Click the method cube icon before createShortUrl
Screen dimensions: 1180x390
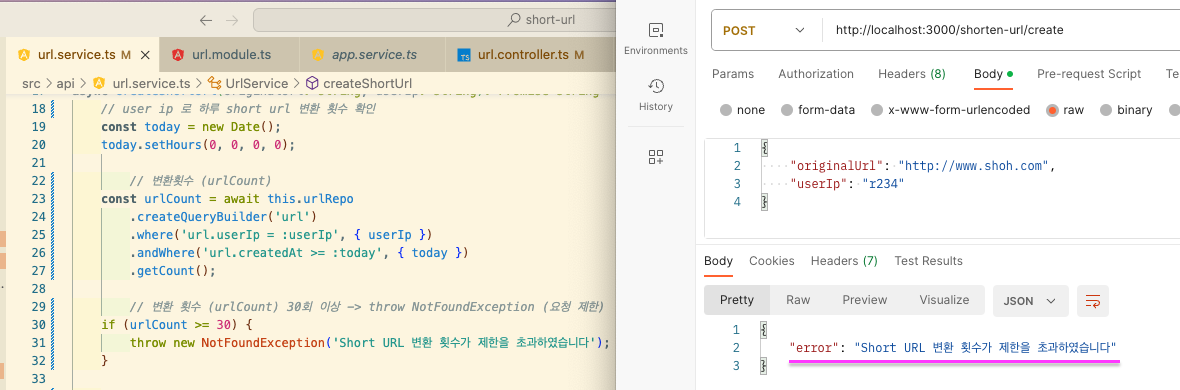coord(312,83)
